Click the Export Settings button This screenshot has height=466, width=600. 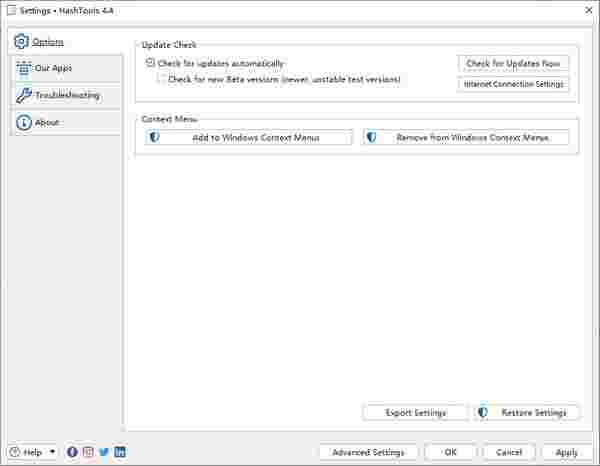(415, 412)
